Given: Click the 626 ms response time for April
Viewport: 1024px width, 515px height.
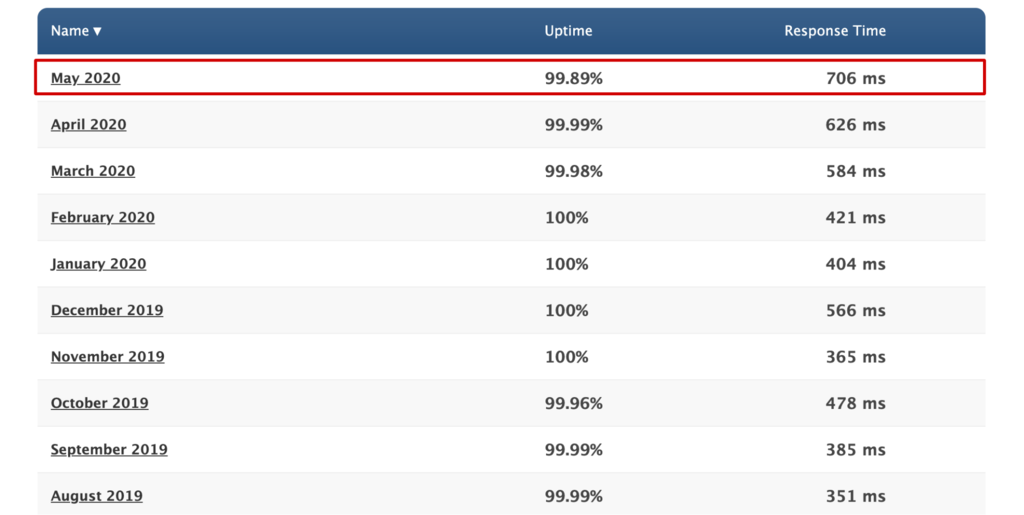Looking at the screenshot, I should click(855, 125).
